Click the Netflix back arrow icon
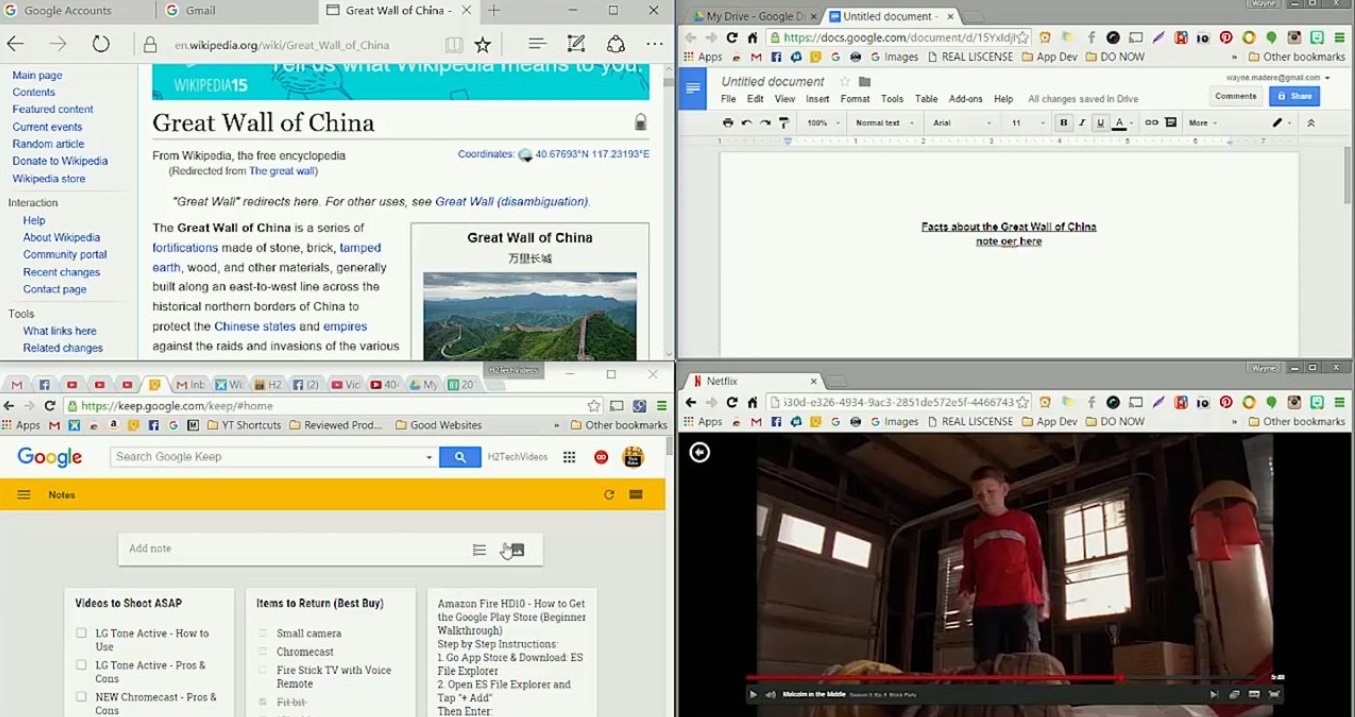 [700, 452]
